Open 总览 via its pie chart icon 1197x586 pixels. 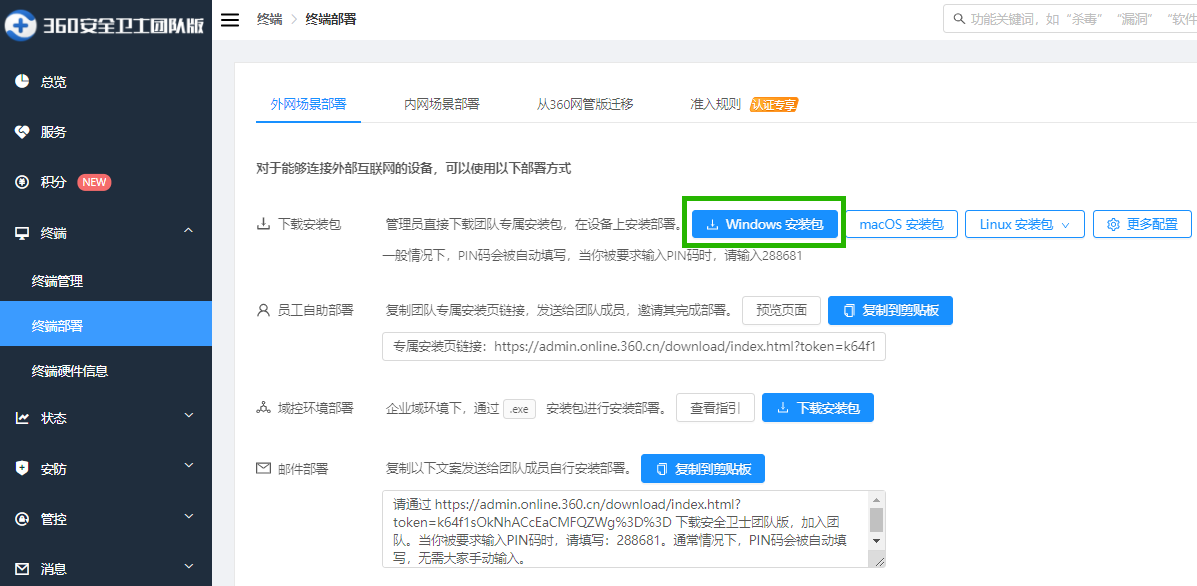[x=22, y=82]
